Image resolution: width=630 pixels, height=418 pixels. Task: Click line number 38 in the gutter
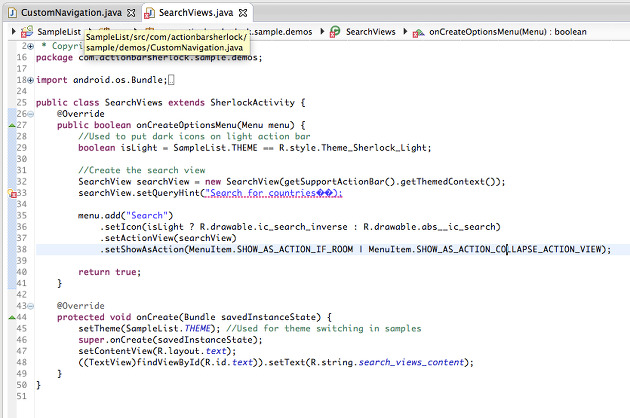(x=22, y=250)
